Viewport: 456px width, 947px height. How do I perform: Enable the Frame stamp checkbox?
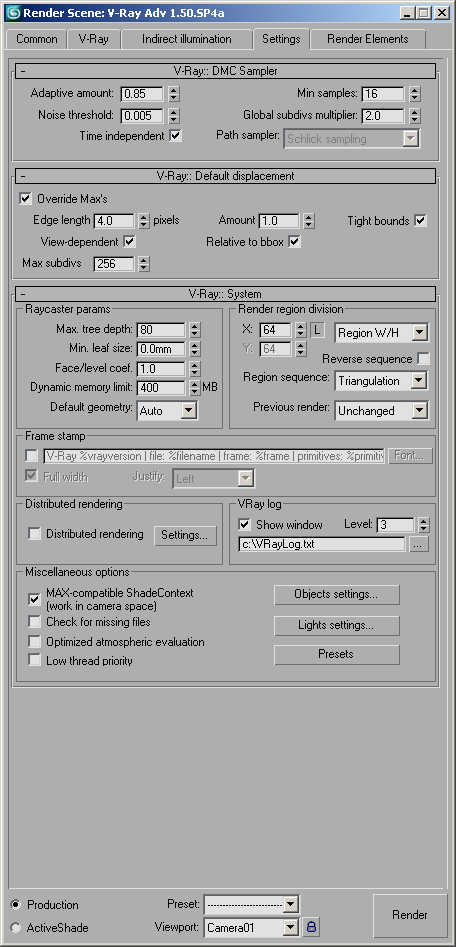pos(31,455)
